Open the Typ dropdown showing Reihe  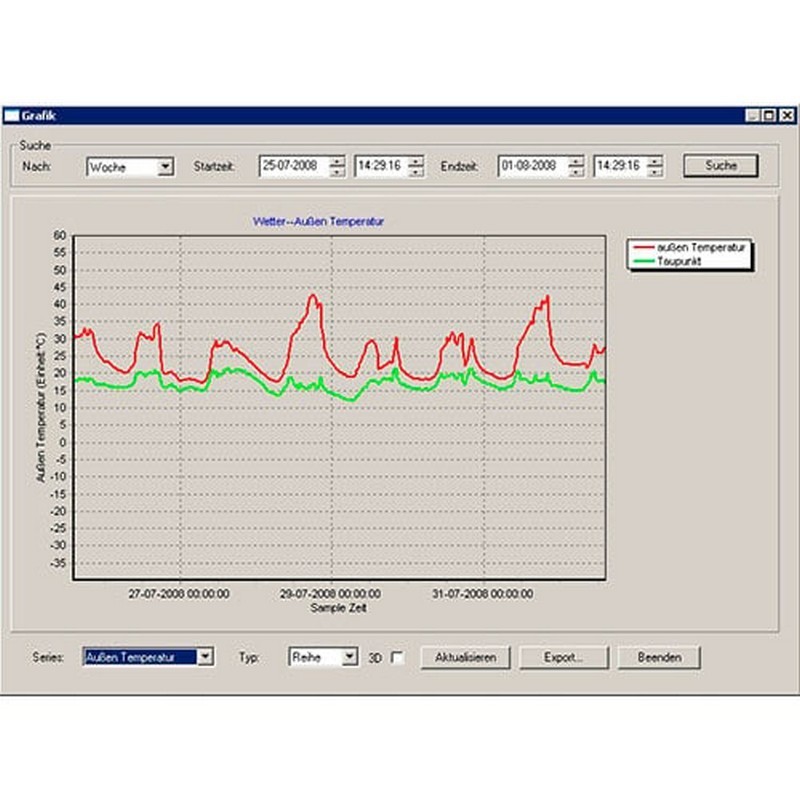[x=349, y=657]
